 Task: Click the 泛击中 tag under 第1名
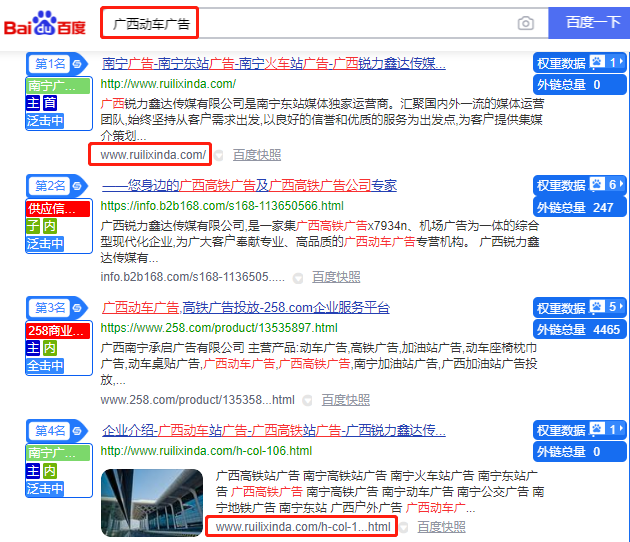[x=45, y=121]
